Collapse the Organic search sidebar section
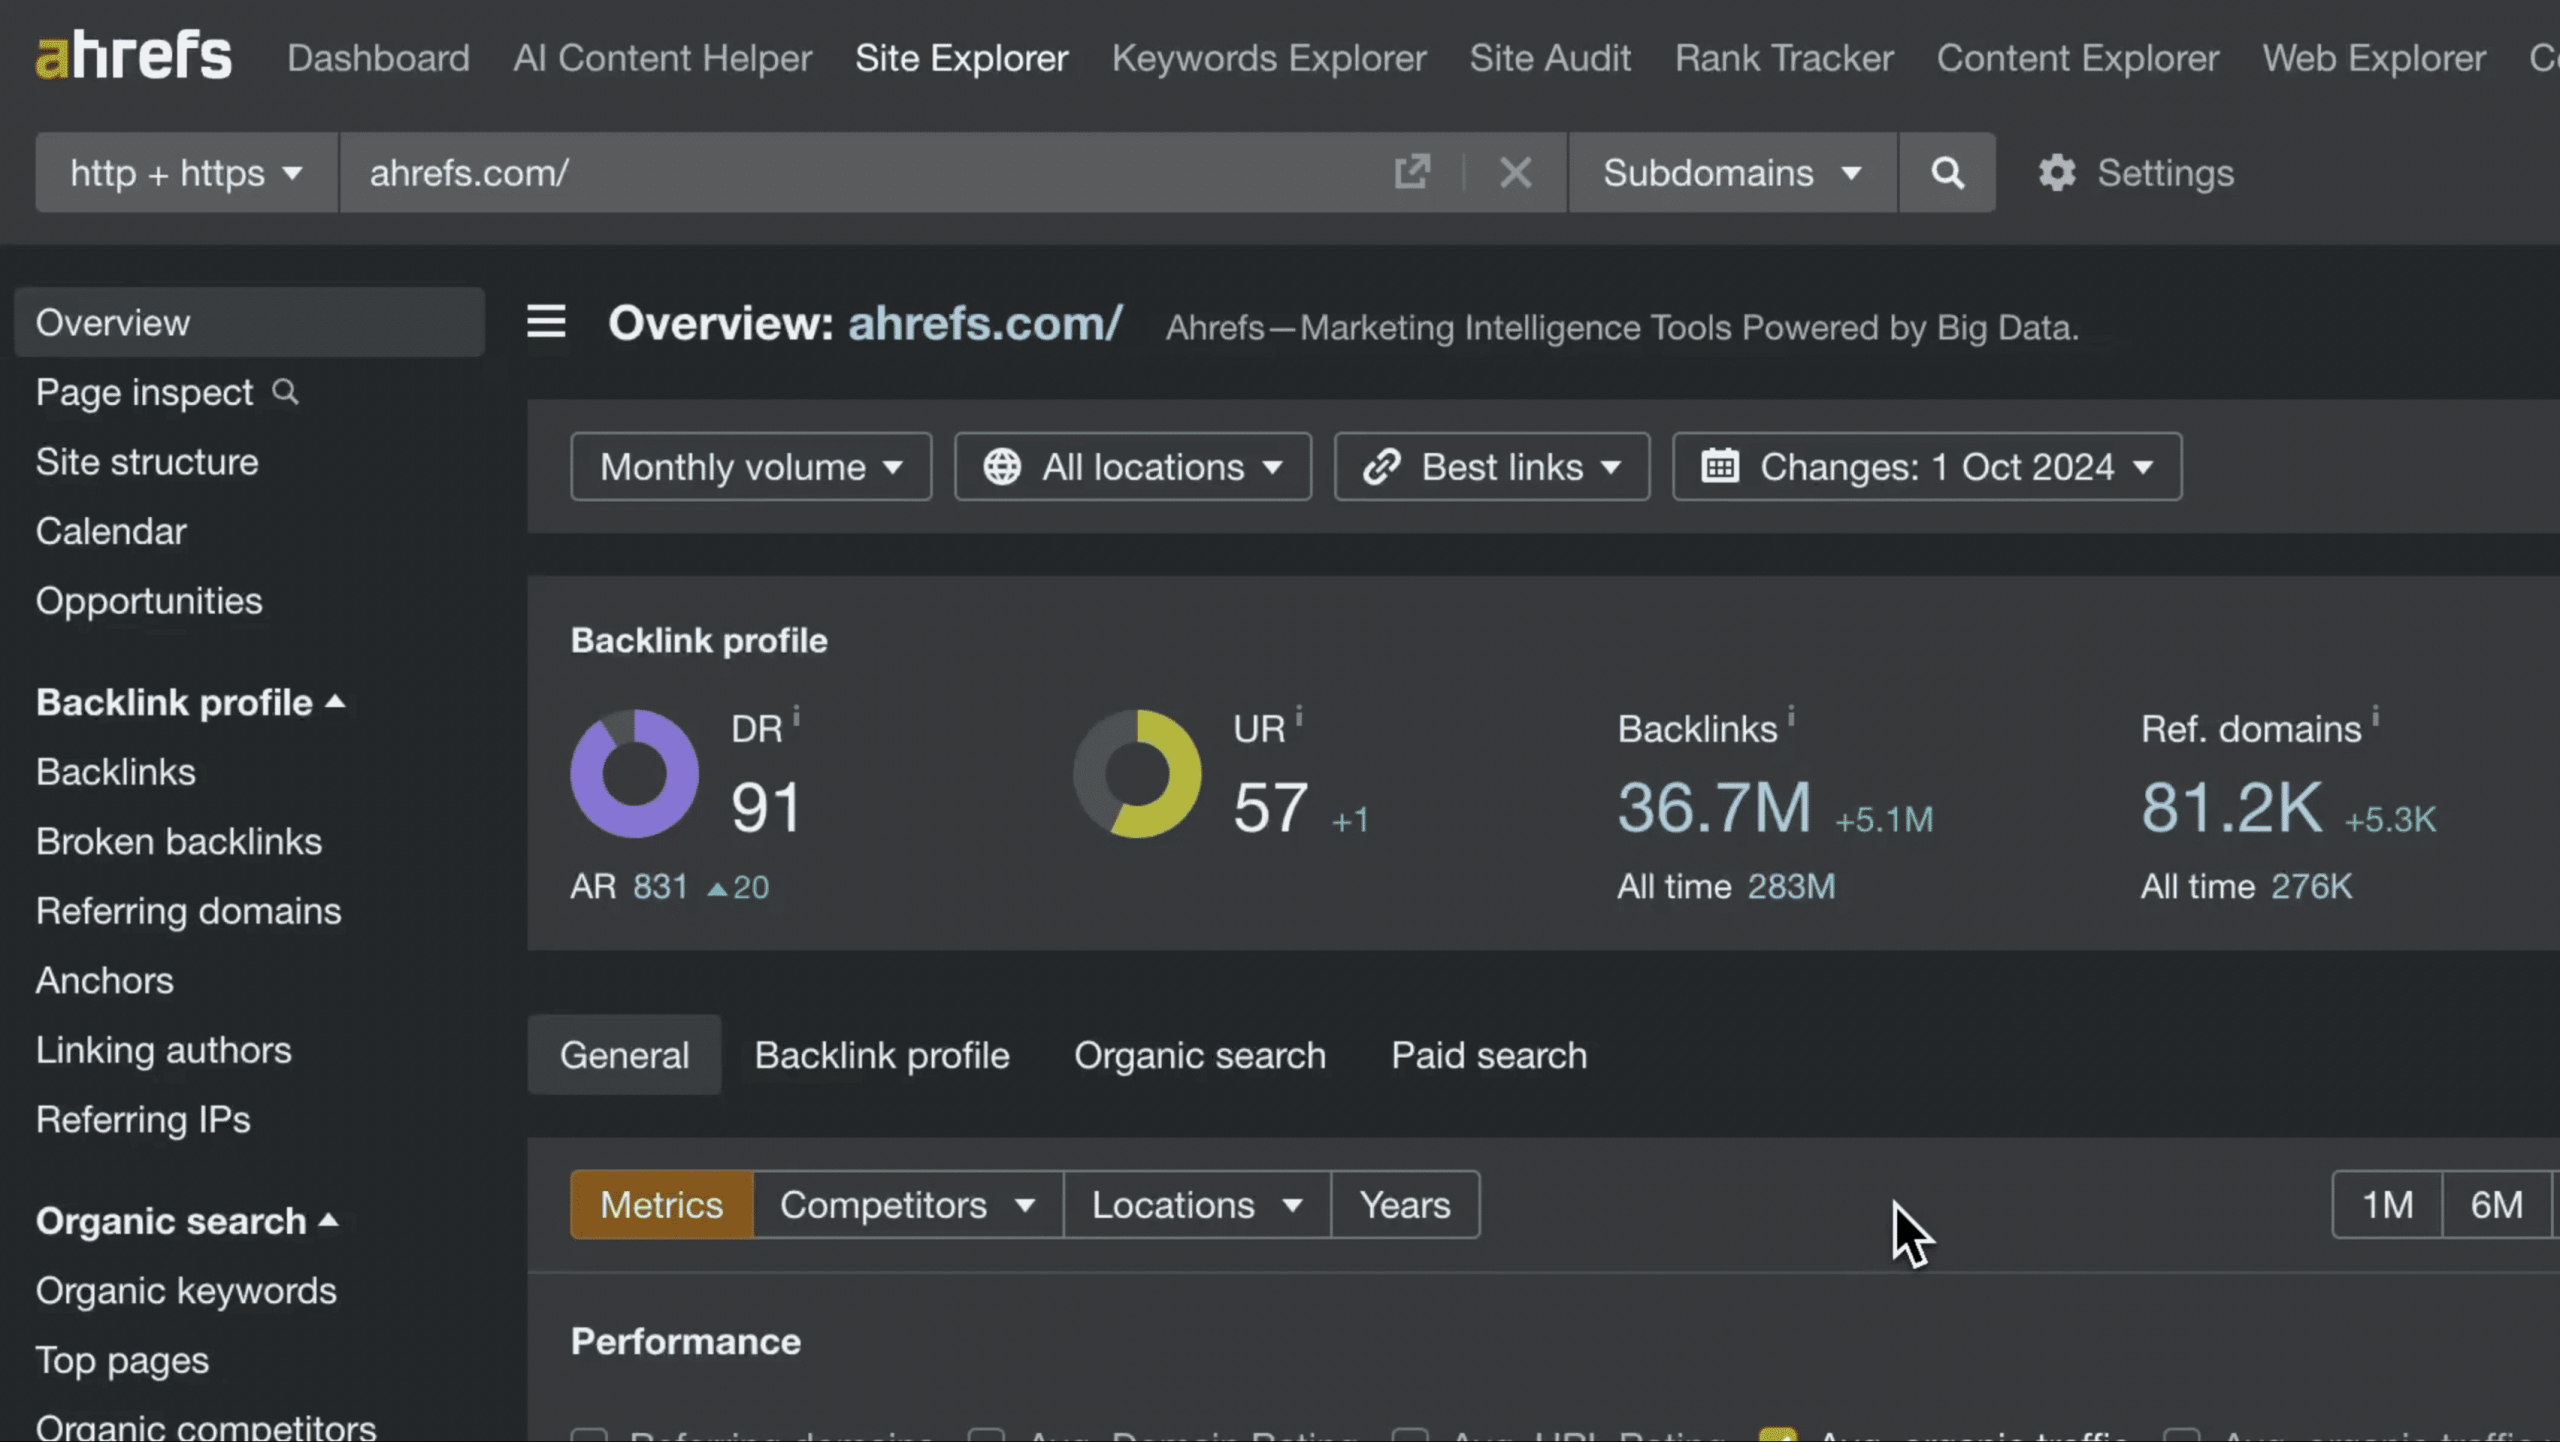The height and width of the screenshot is (1442, 2560). 188,1220
